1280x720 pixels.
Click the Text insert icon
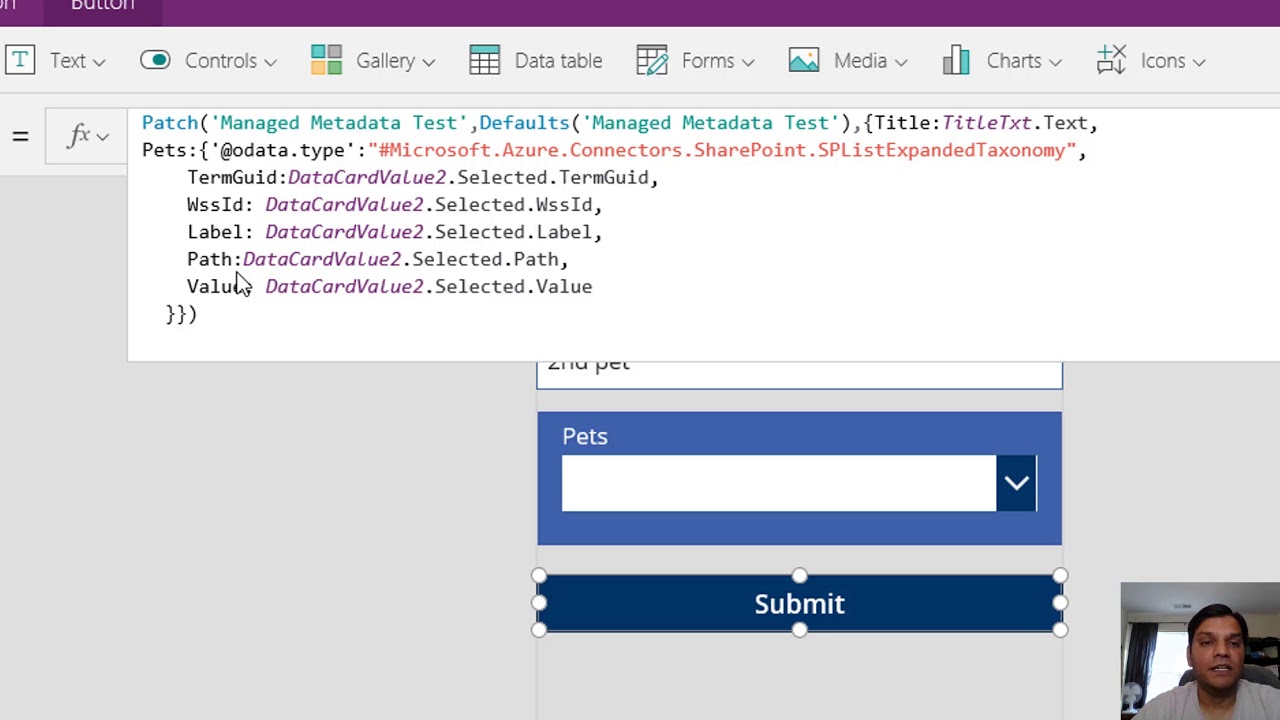click(19, 61)
